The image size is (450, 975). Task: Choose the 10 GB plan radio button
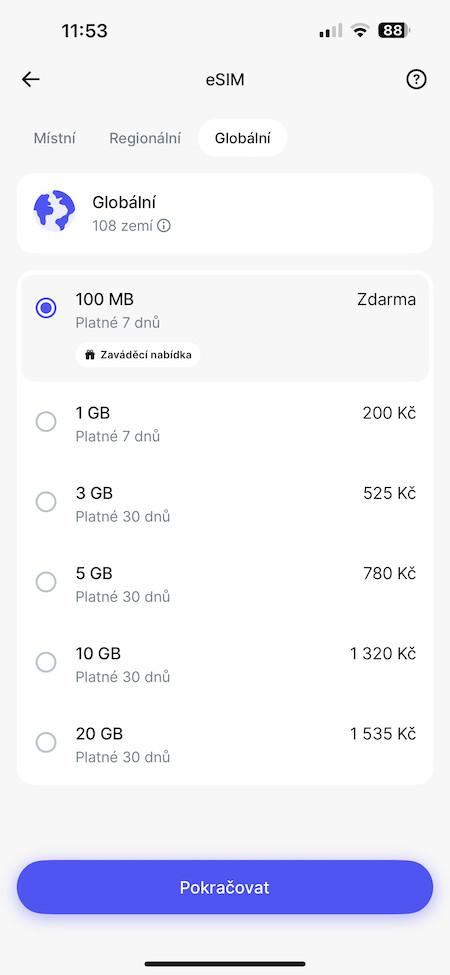46,662
